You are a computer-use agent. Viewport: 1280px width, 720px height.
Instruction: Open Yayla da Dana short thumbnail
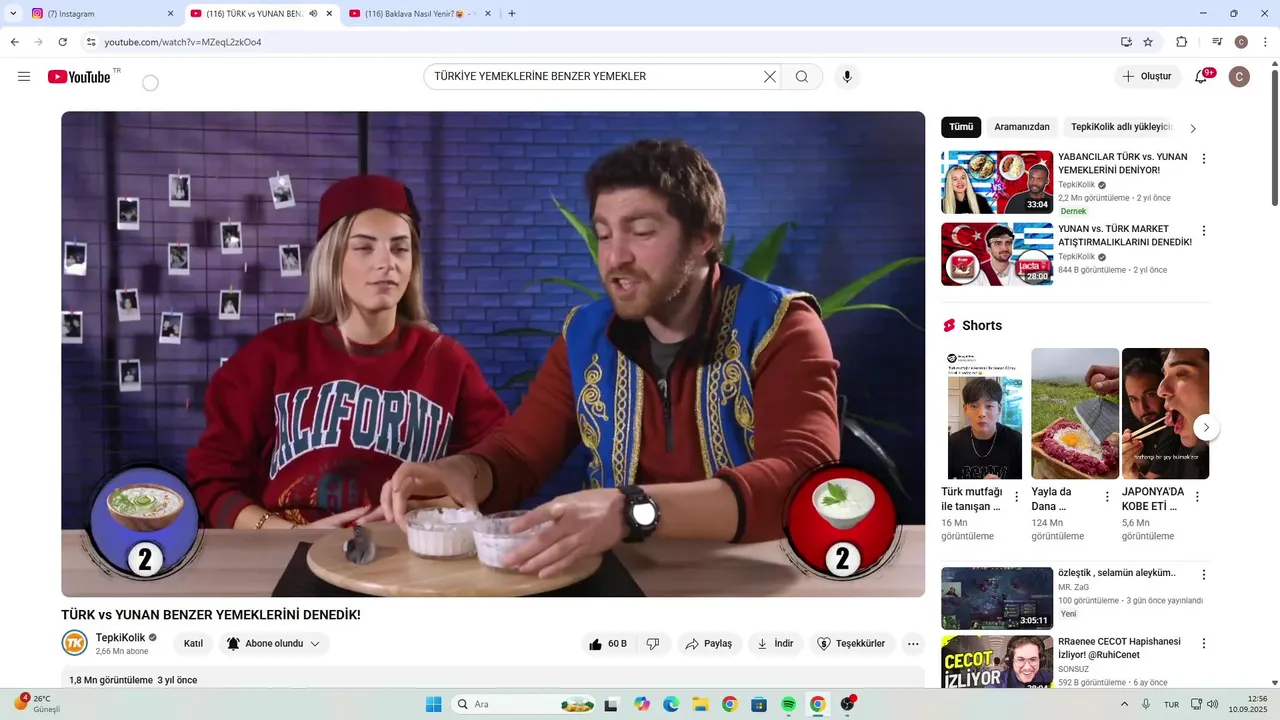tap(1075, 413)
